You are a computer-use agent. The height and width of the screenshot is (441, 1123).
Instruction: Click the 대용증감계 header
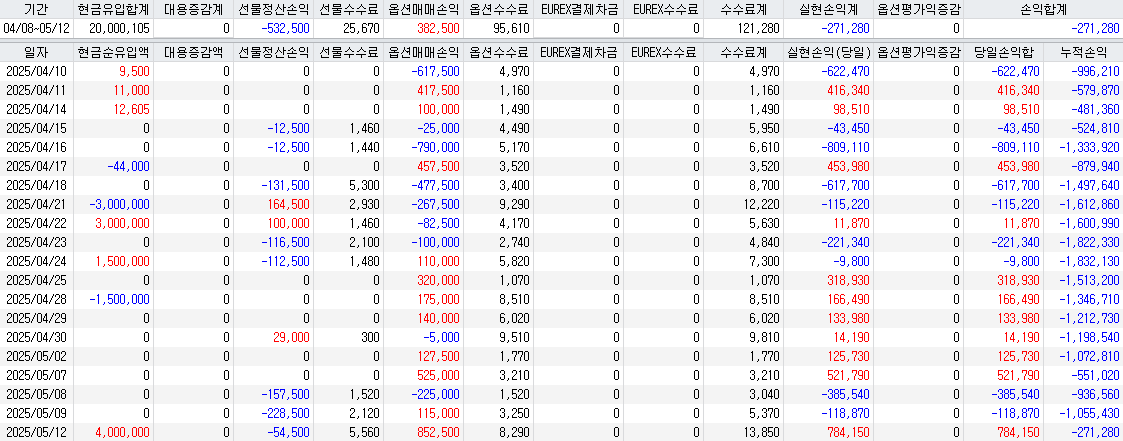(x=193, y=9)
